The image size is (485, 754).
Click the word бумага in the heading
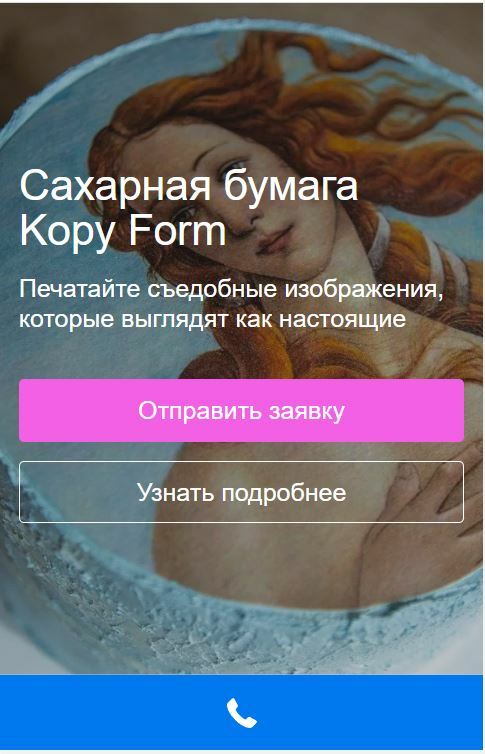click(291, 186)
